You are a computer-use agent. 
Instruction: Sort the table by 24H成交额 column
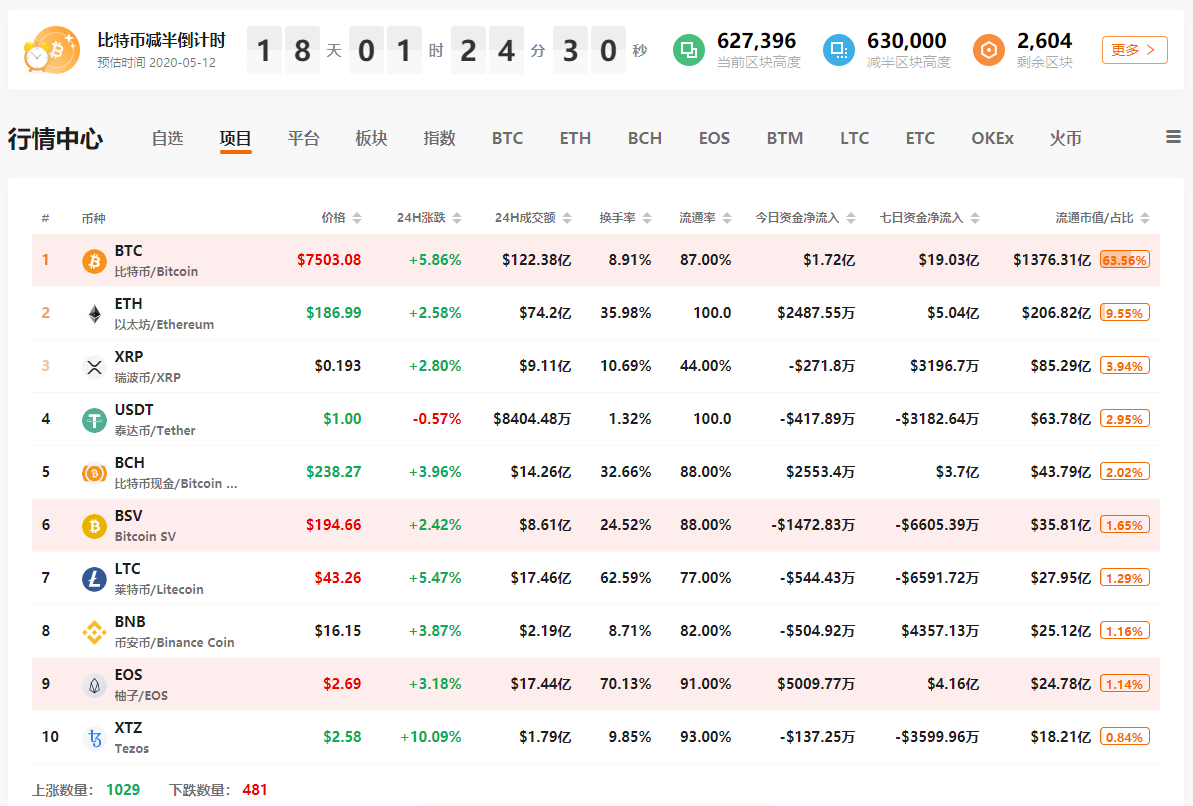[x=533, y=218]
